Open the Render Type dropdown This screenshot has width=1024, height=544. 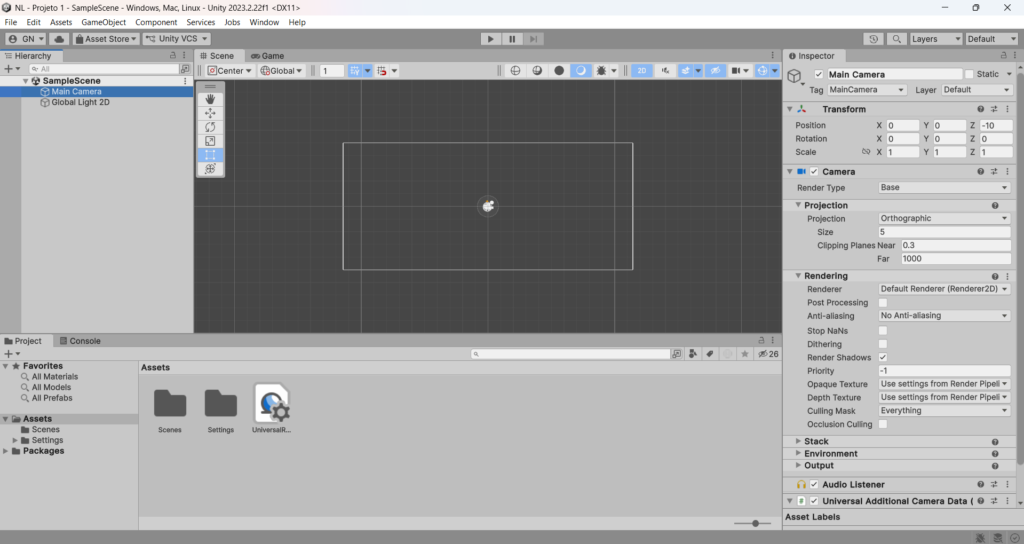pos(944,187)
